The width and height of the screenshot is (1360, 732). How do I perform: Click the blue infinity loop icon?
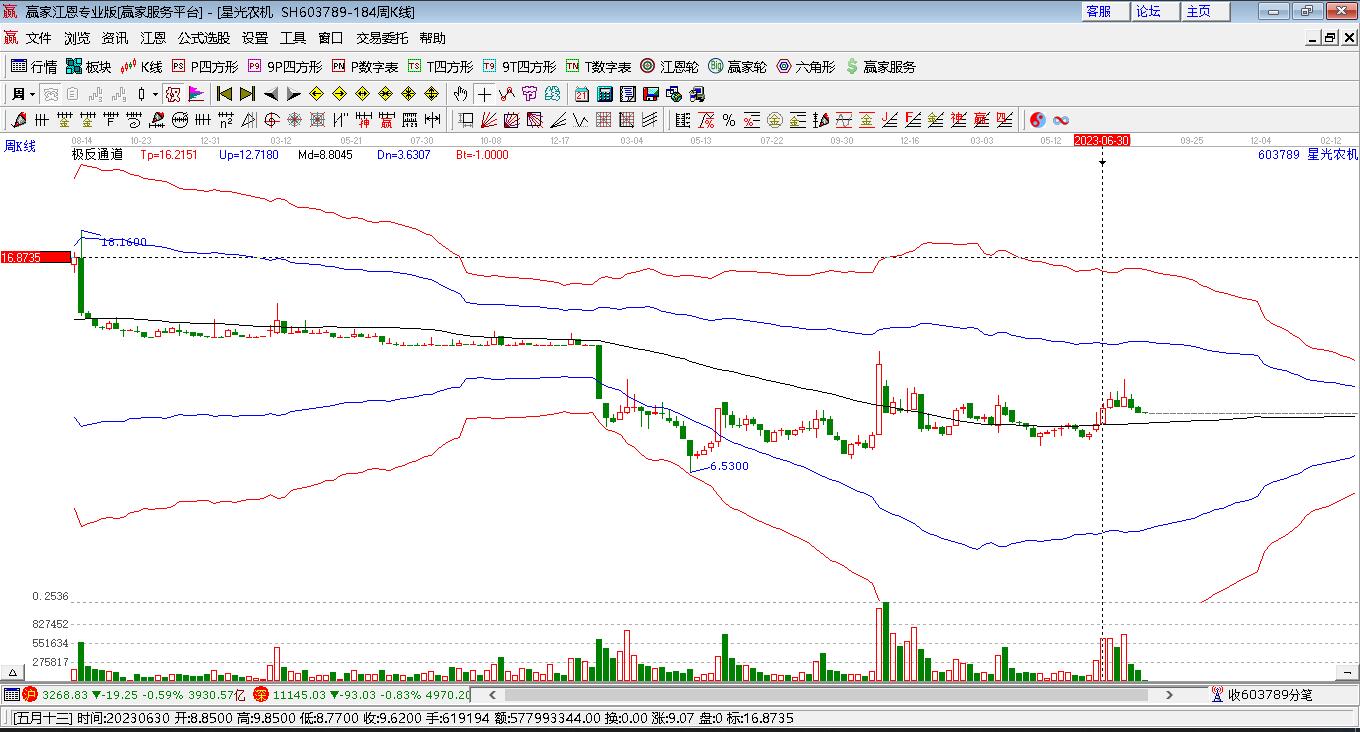(1061, 120)
